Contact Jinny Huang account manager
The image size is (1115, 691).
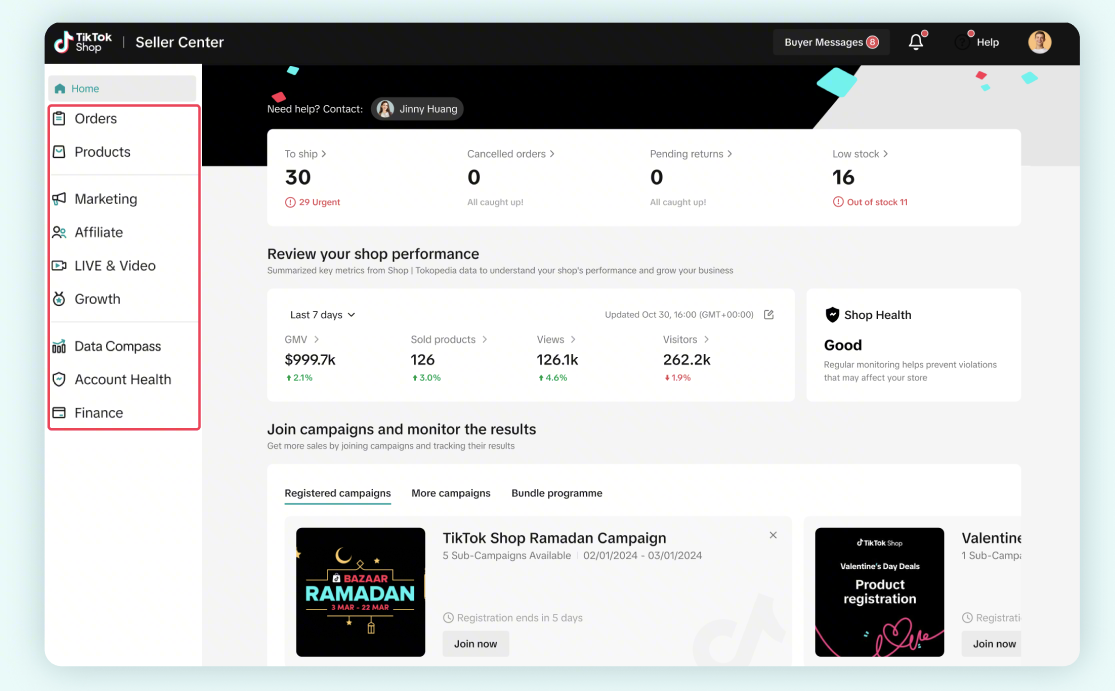pos(417,109)
